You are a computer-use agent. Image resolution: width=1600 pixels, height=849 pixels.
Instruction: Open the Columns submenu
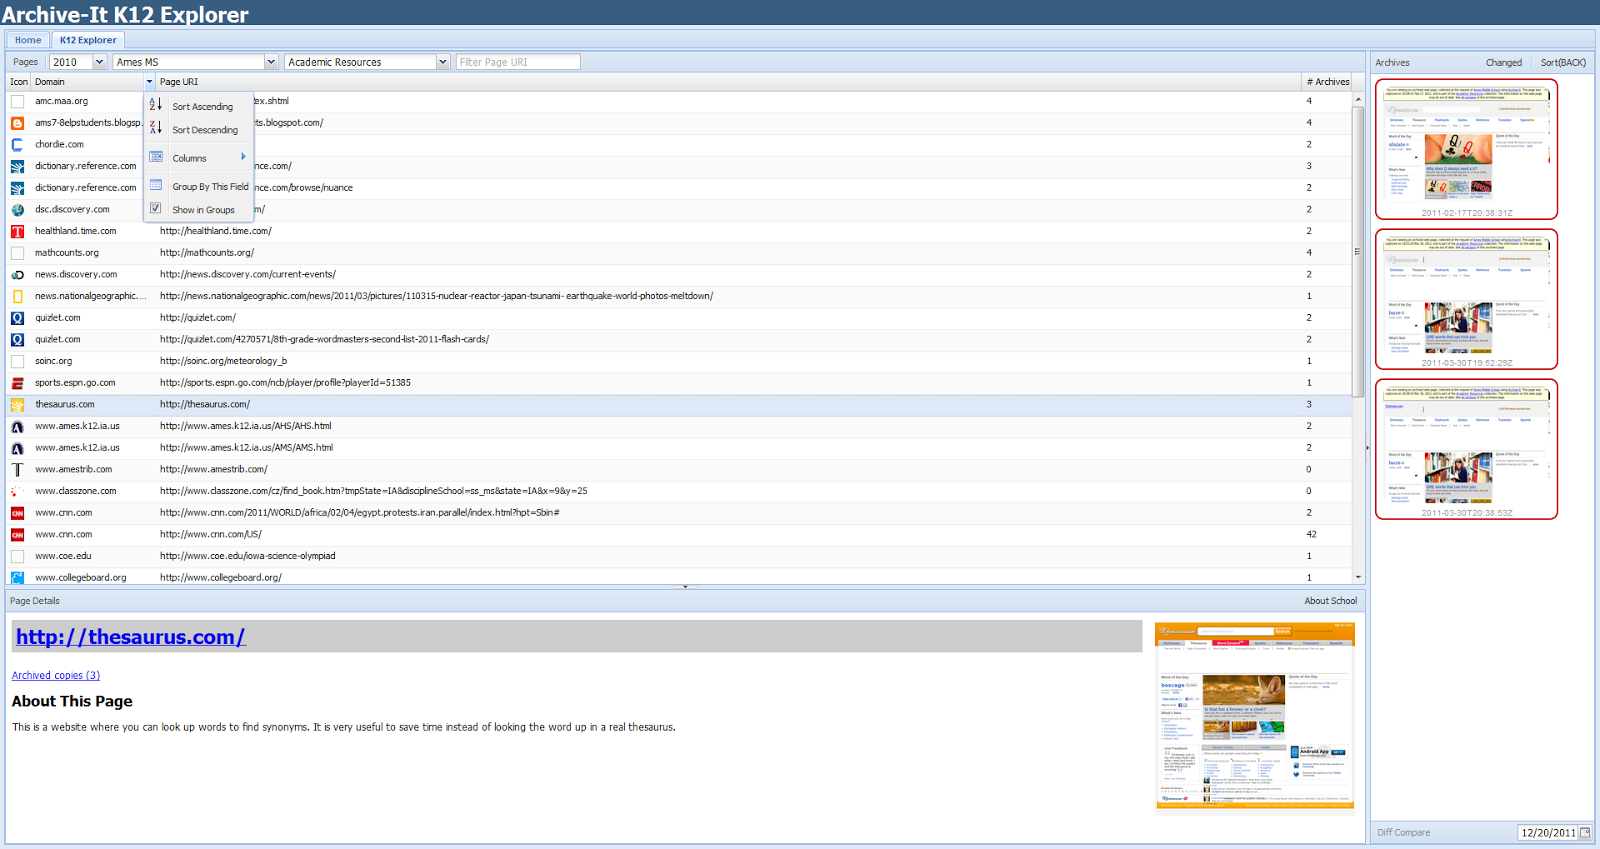point(198,158)
